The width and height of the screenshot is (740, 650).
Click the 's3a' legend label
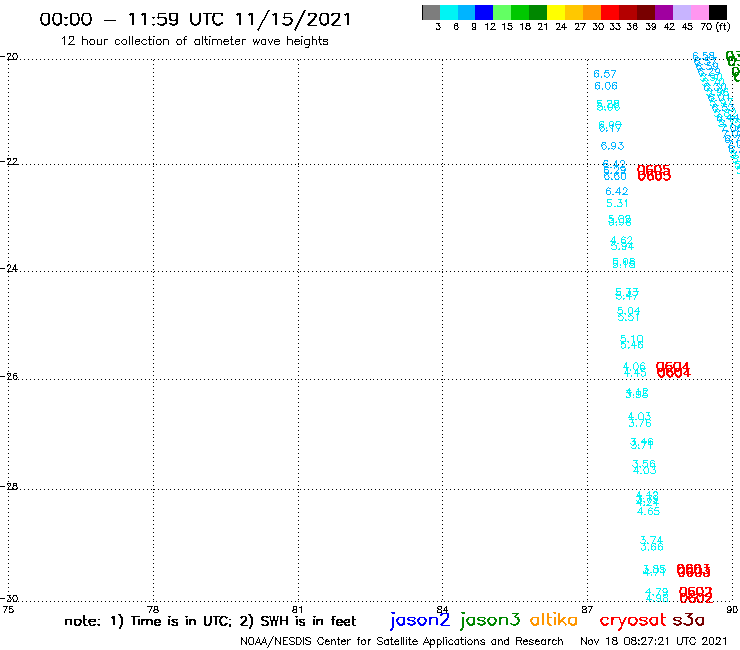click(x=688, y=620)
